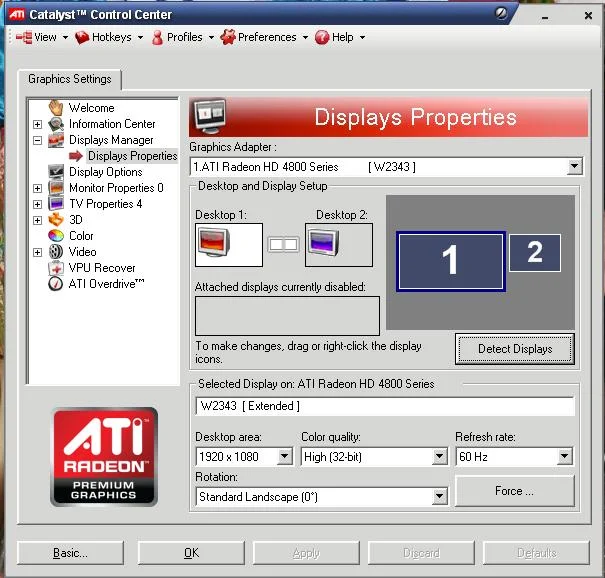605x578 pixels.
Task: Click the attached displays currently disabled box
Action: [287, 316]
